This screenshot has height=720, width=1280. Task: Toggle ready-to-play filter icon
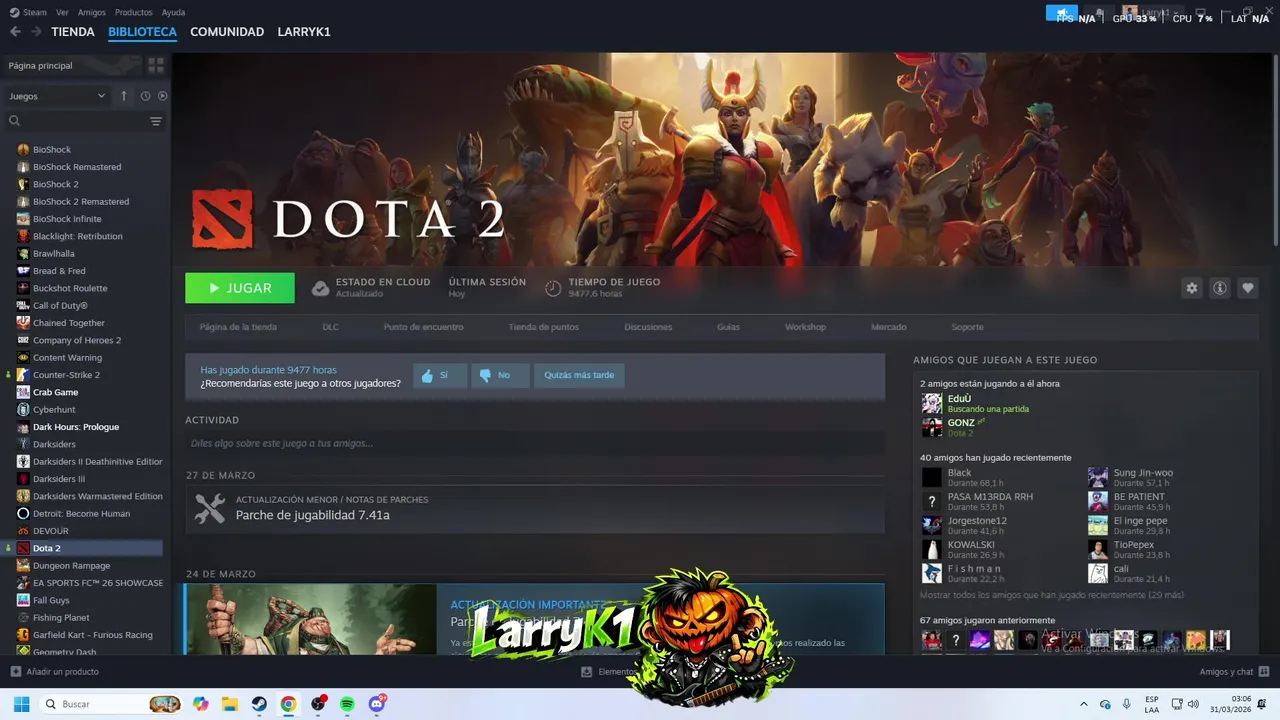point(162,96)
